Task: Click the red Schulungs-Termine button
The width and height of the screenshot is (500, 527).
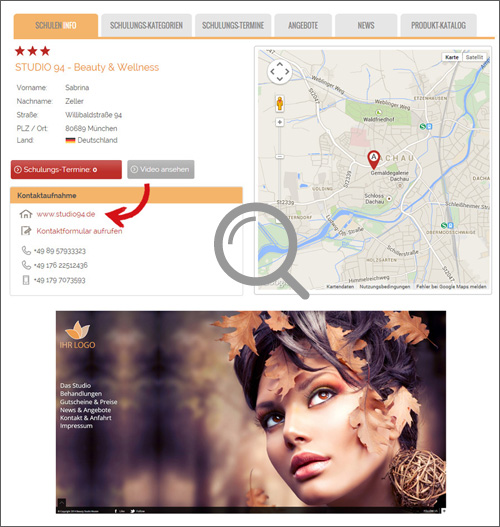Action: pyautogui.click(x=66, y=169)
